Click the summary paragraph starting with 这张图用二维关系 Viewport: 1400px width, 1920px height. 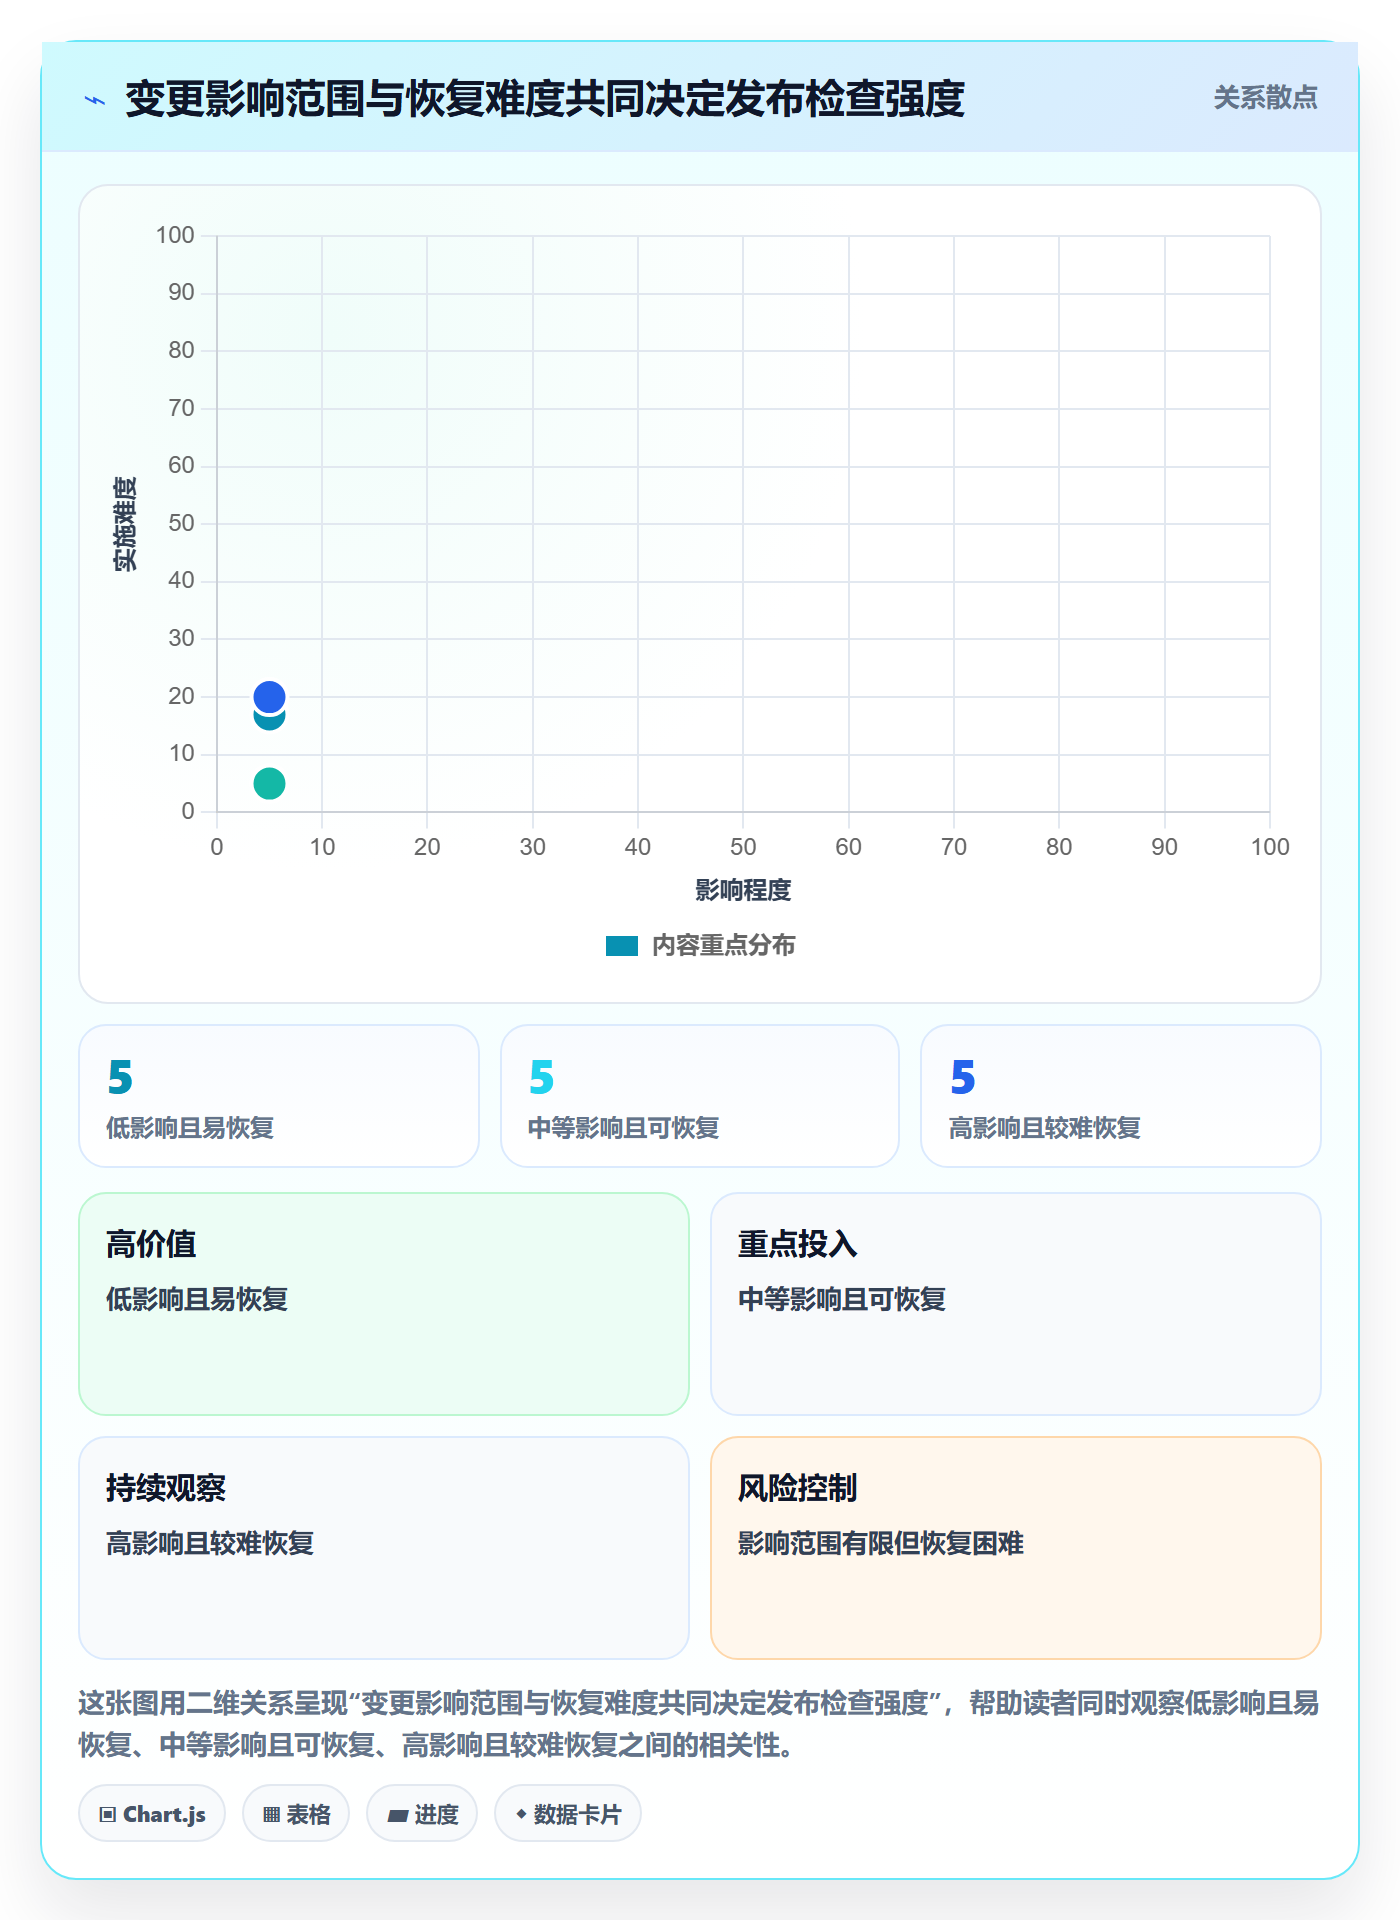[x=699, y=1724]
